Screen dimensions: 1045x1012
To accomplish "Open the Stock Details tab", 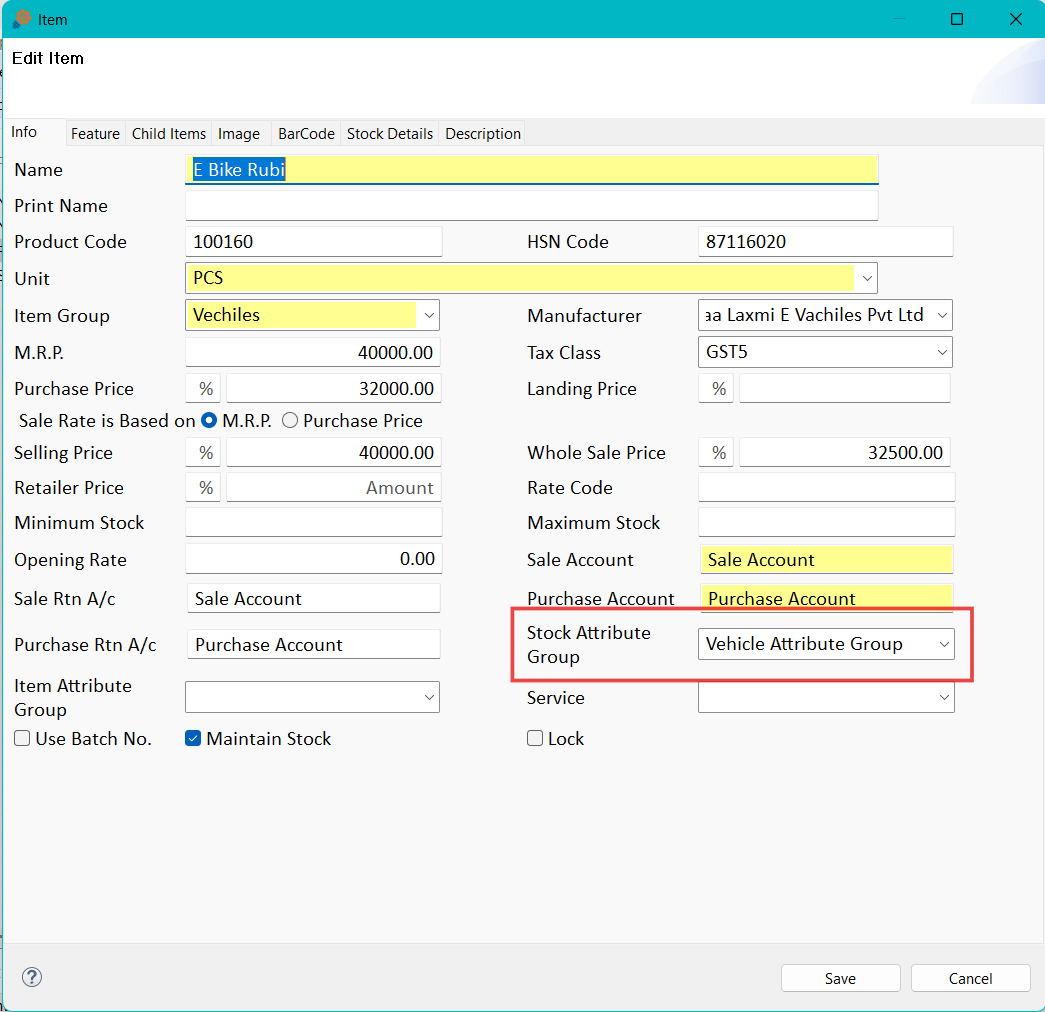I will pyautogui.click(x=390, y=133).
